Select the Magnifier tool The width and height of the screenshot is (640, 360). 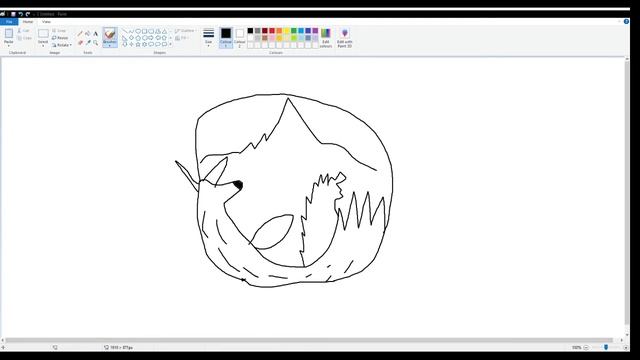click(96, 42)
